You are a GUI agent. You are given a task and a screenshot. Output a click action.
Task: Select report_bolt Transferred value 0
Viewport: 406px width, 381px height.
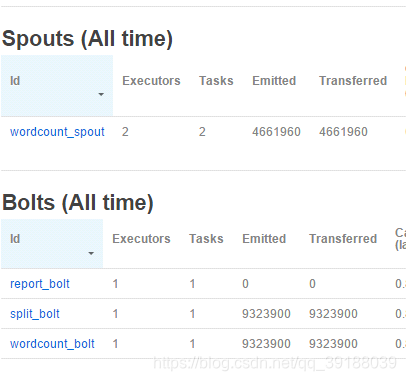tap(312, 284)
